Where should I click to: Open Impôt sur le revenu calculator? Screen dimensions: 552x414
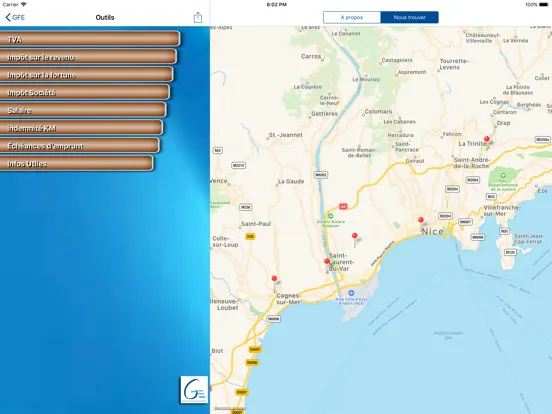[88, 57]
